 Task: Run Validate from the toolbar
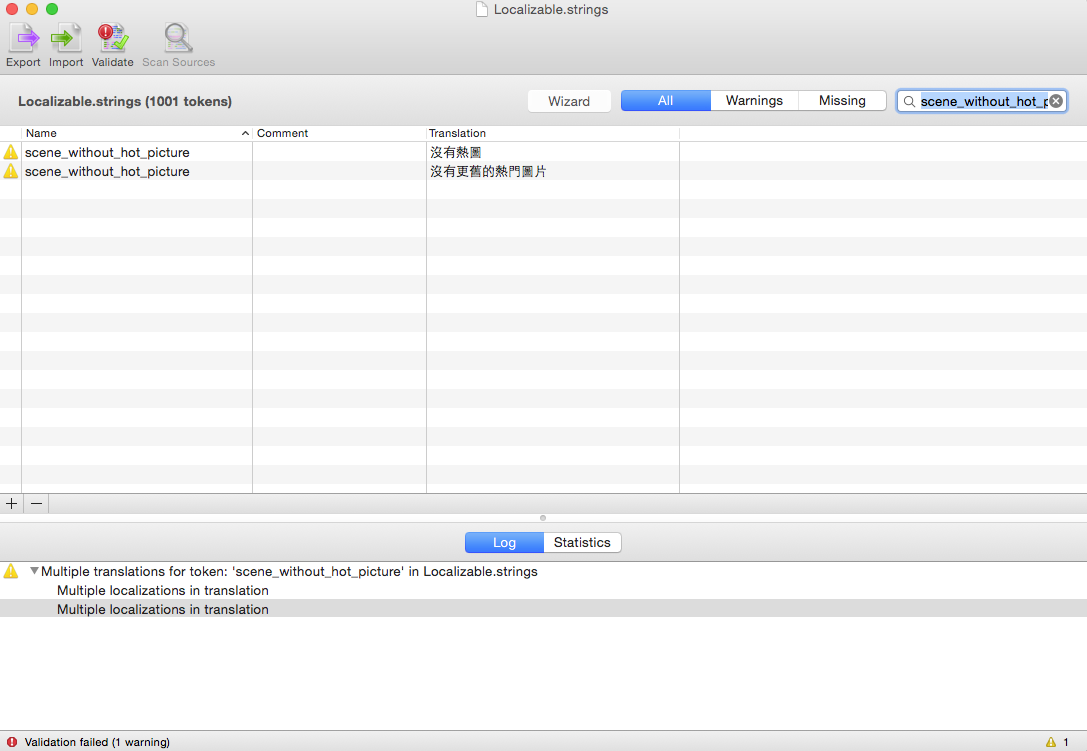[x=112, y=40]
